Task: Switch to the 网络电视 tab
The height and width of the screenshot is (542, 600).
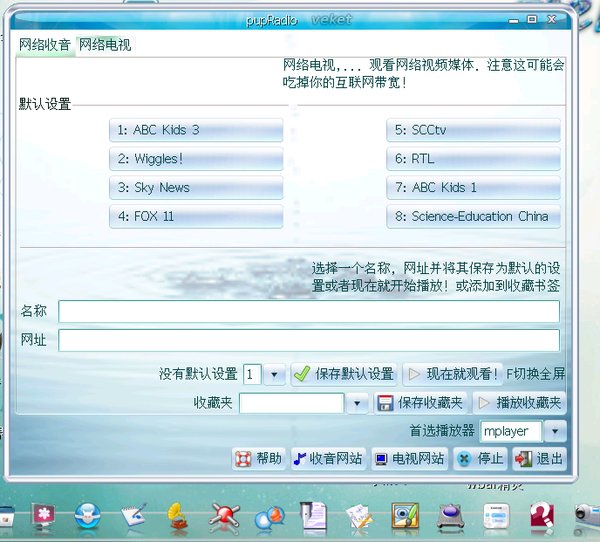Action: 105,45
